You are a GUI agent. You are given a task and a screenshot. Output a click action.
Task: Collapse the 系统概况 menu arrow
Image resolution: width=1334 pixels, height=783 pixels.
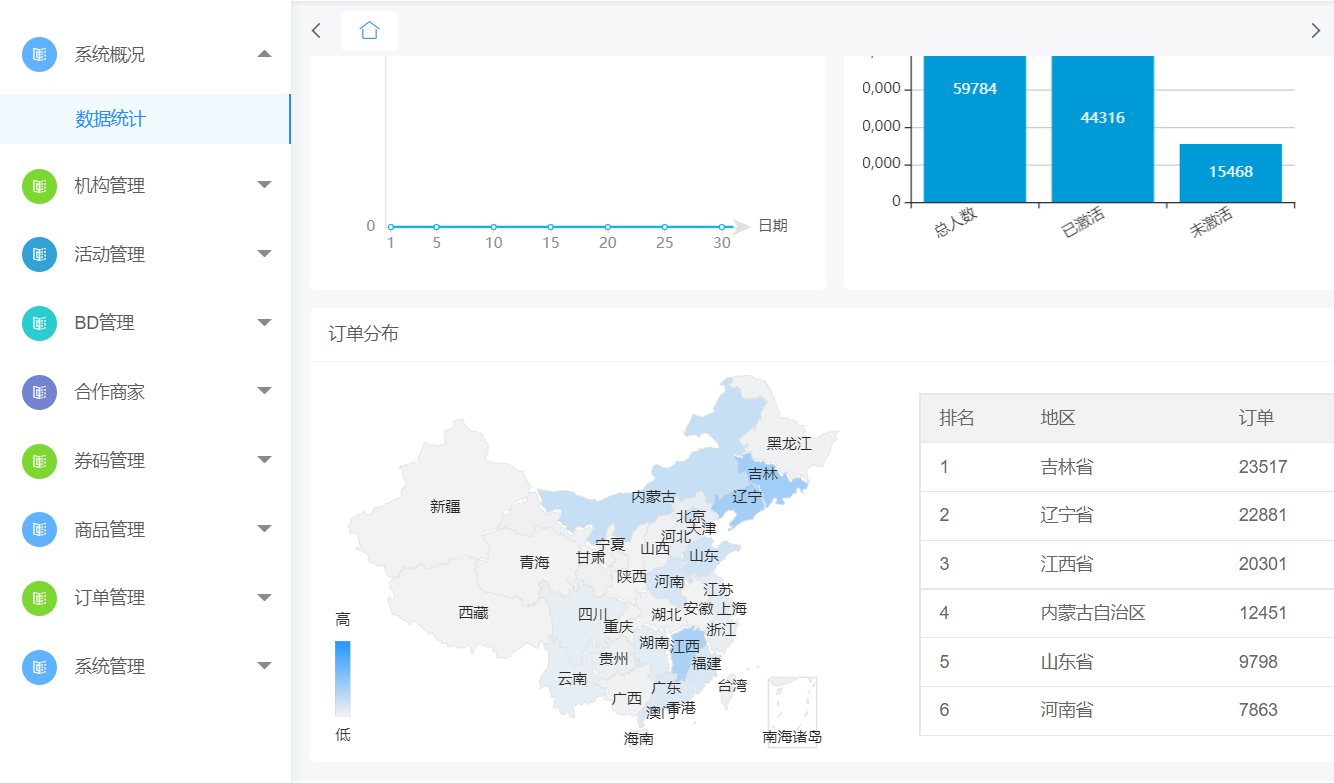pyautogui.click(x=264, y=54)
